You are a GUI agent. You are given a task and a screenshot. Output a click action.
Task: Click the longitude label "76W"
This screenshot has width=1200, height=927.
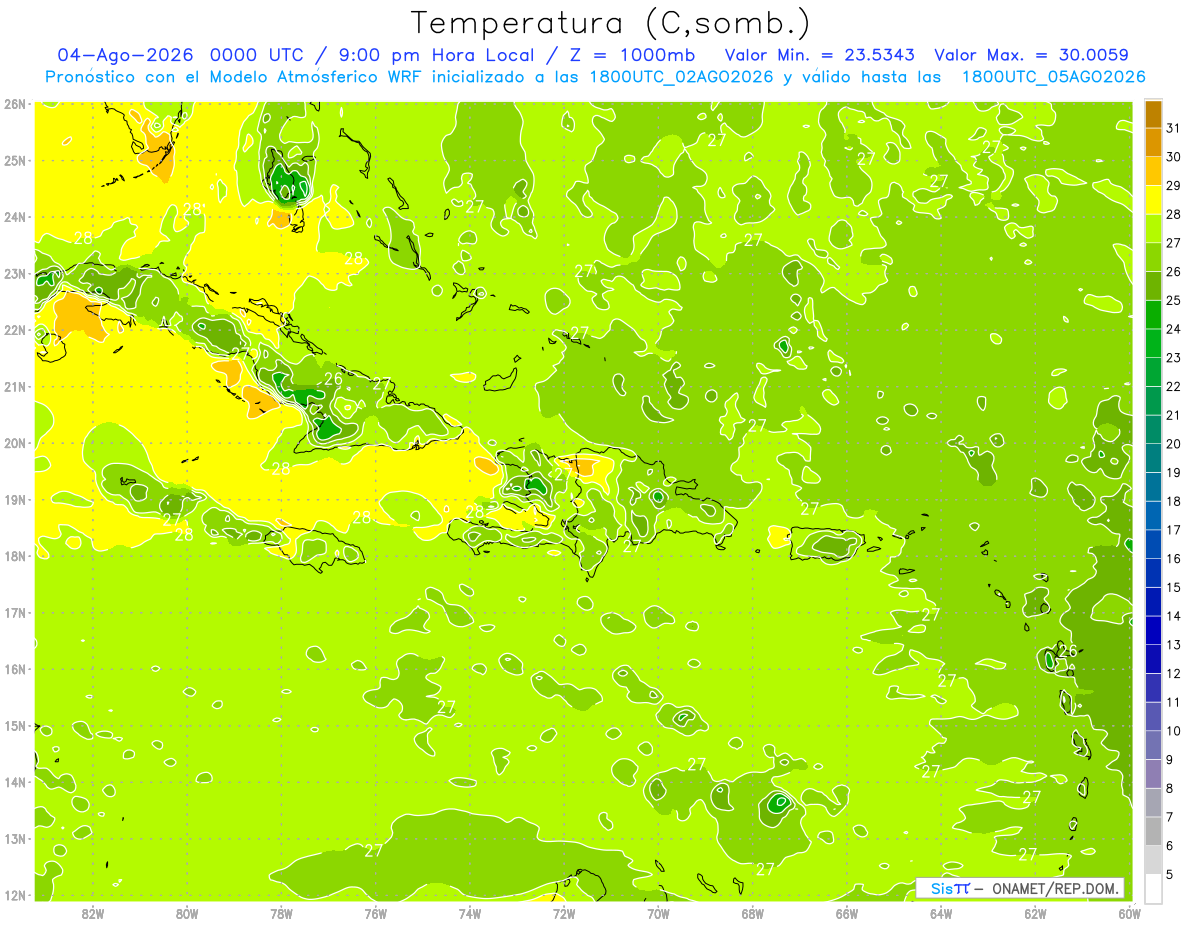coord(376,913)
